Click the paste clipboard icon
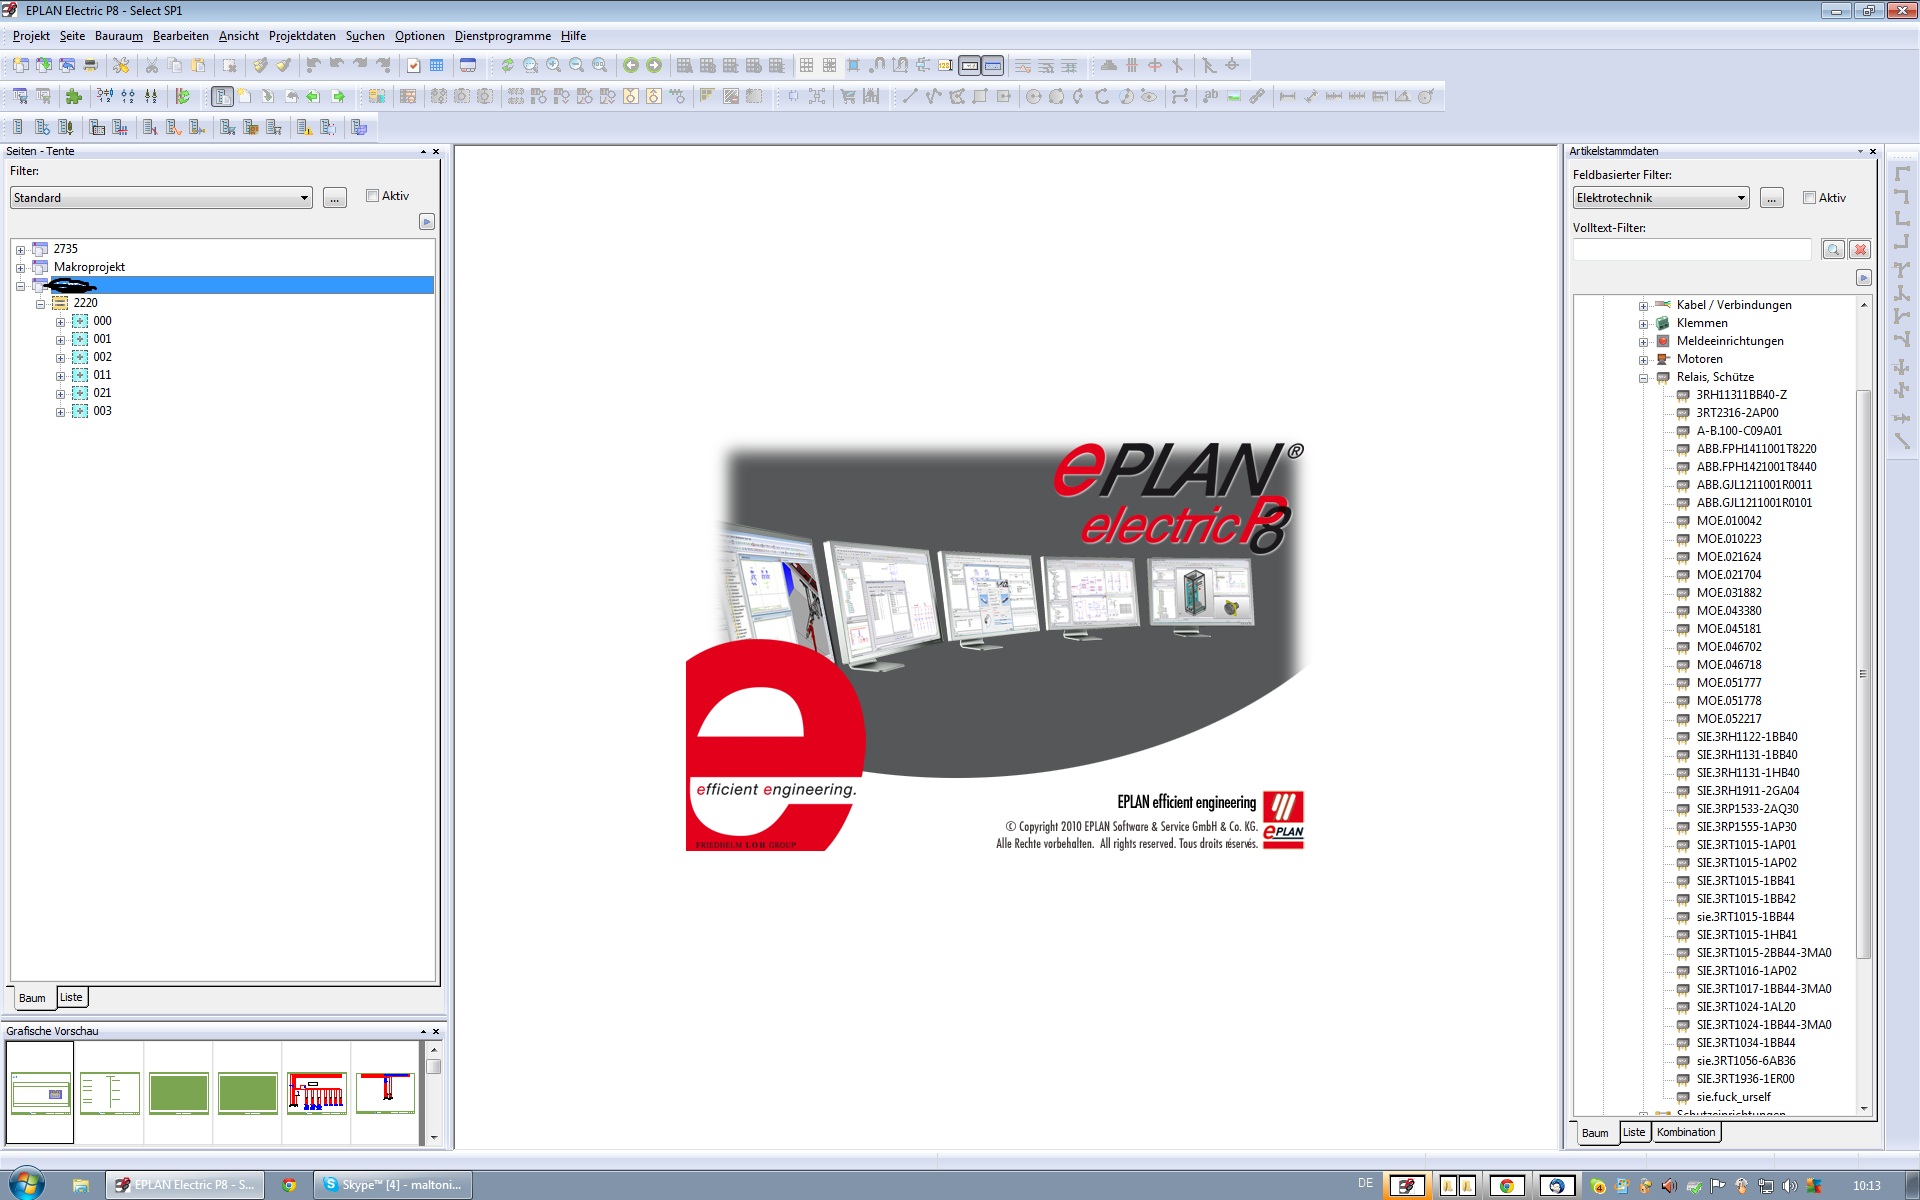The image size is (1920, 1200). tap(198, 65)
